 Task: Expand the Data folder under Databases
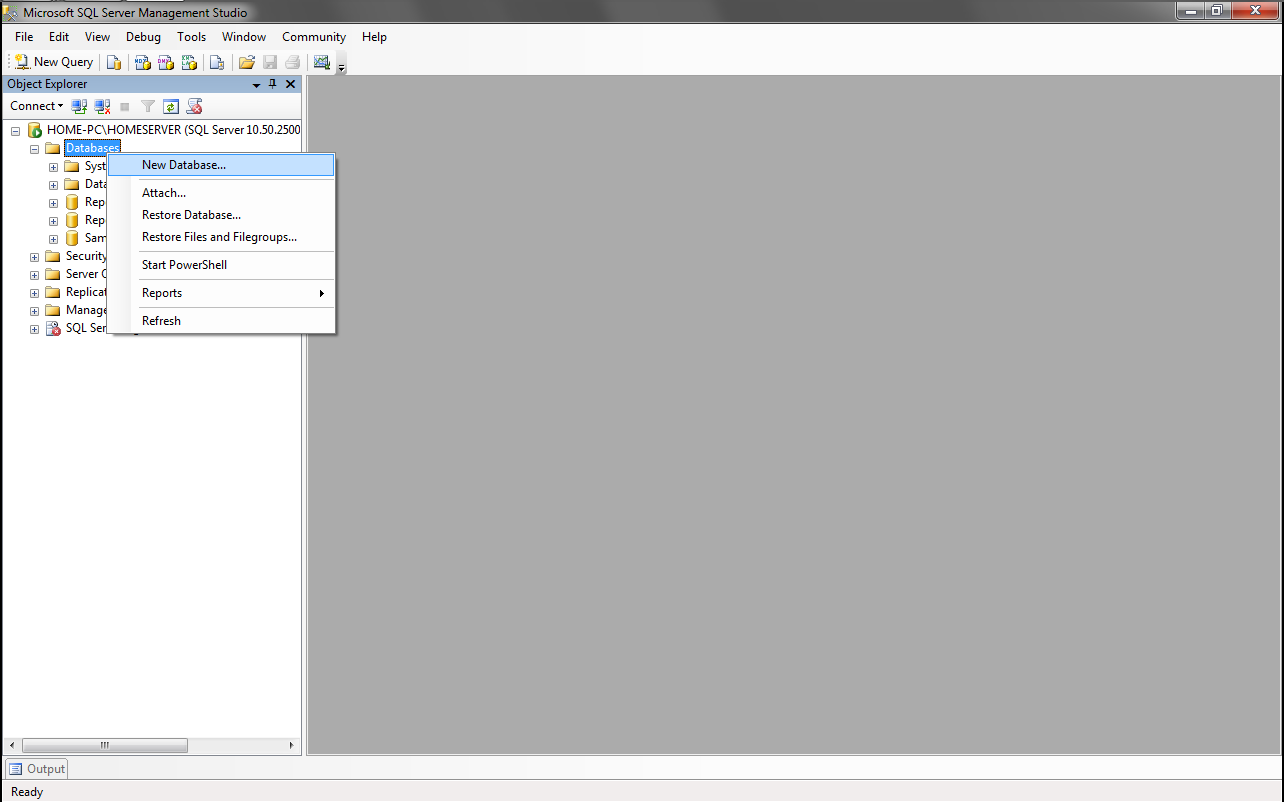pyautogui.click(x=53, y=185)
